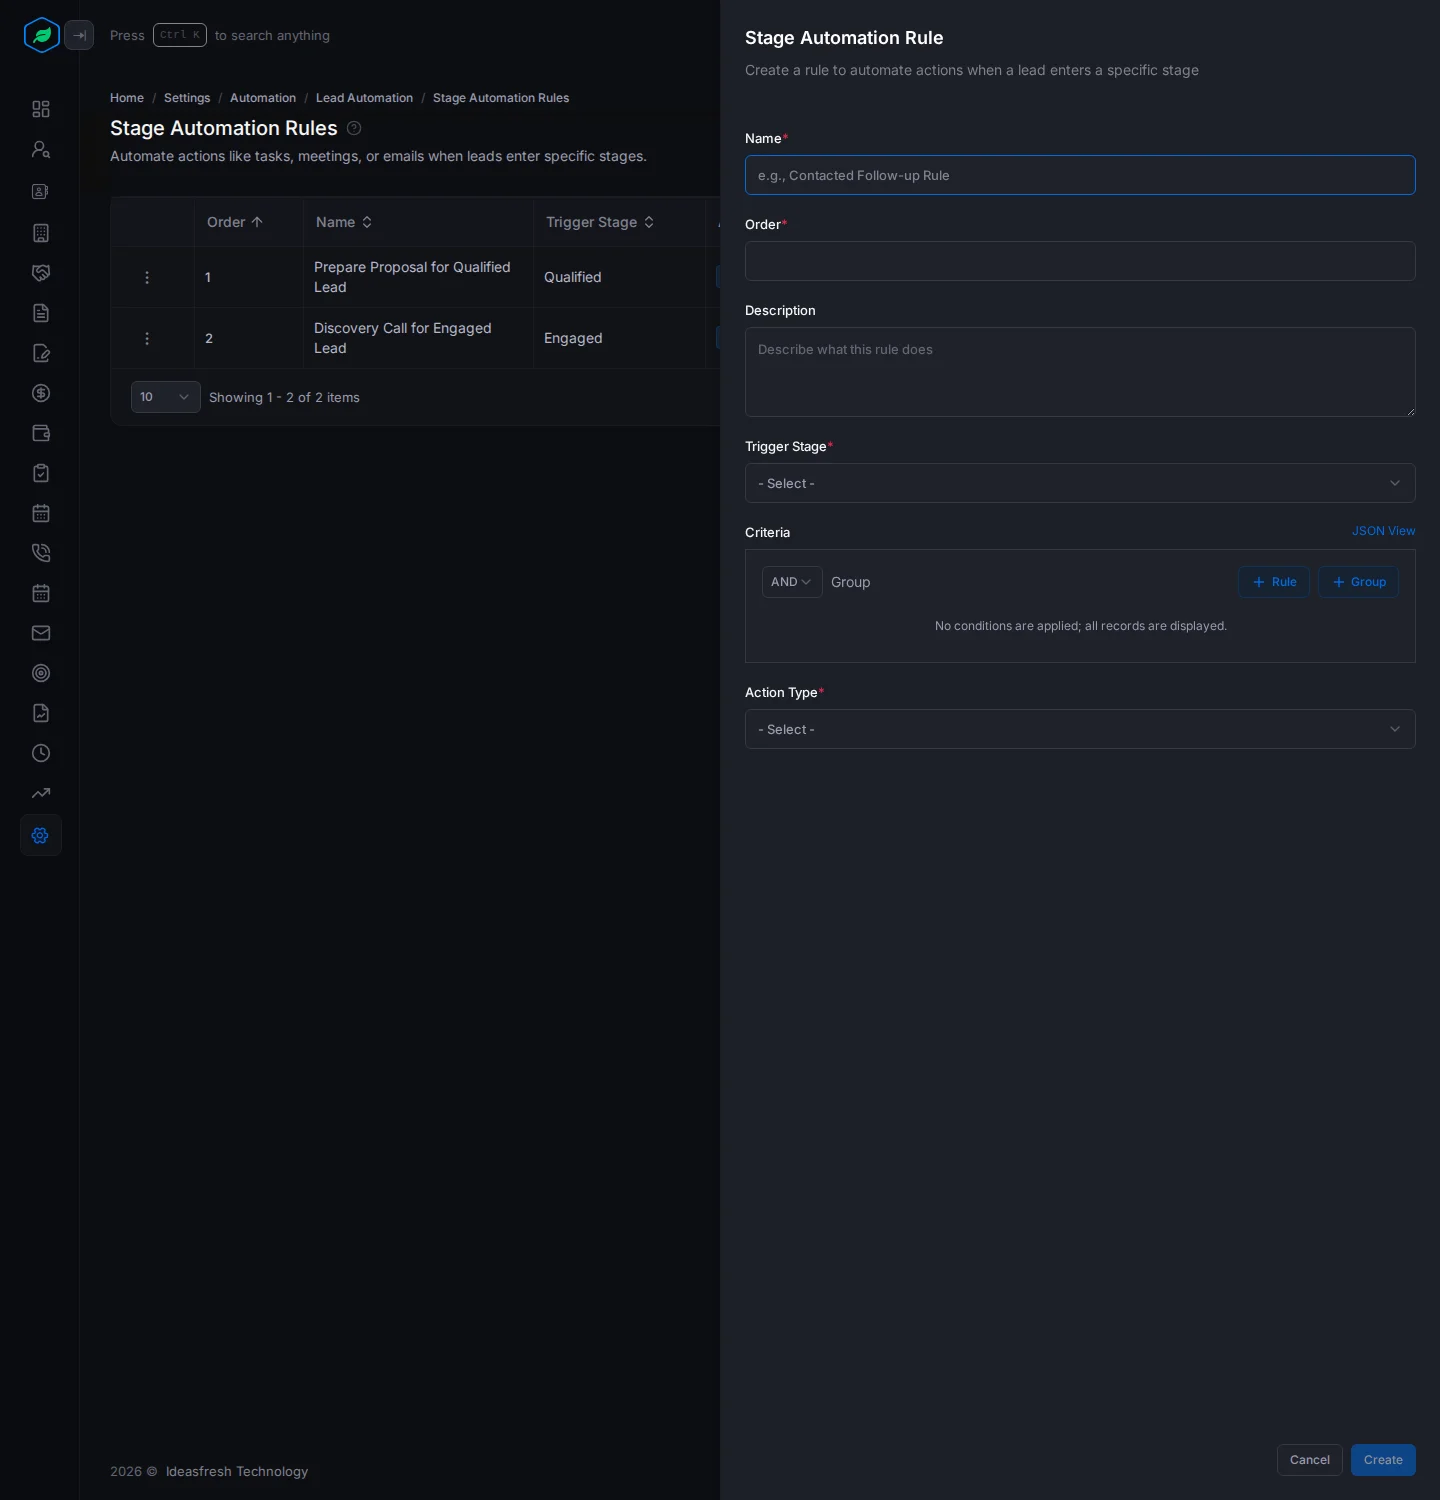Open the Trigger Stage select dropdown

coord(1080,483)
